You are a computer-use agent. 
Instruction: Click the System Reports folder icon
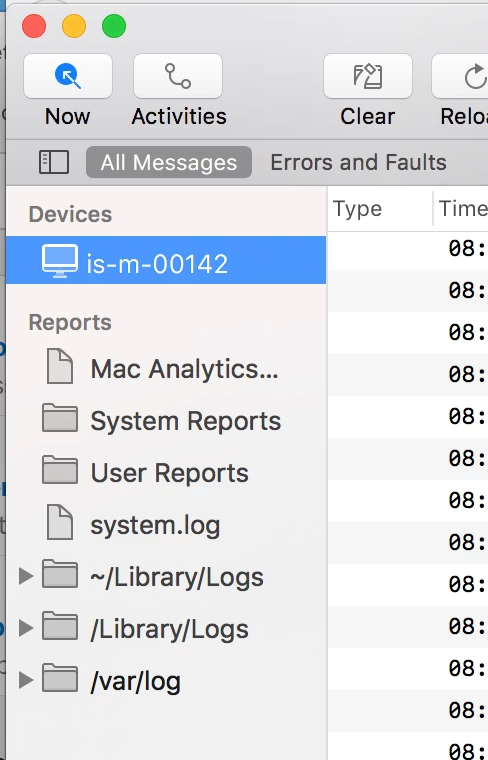click(60, 418)
